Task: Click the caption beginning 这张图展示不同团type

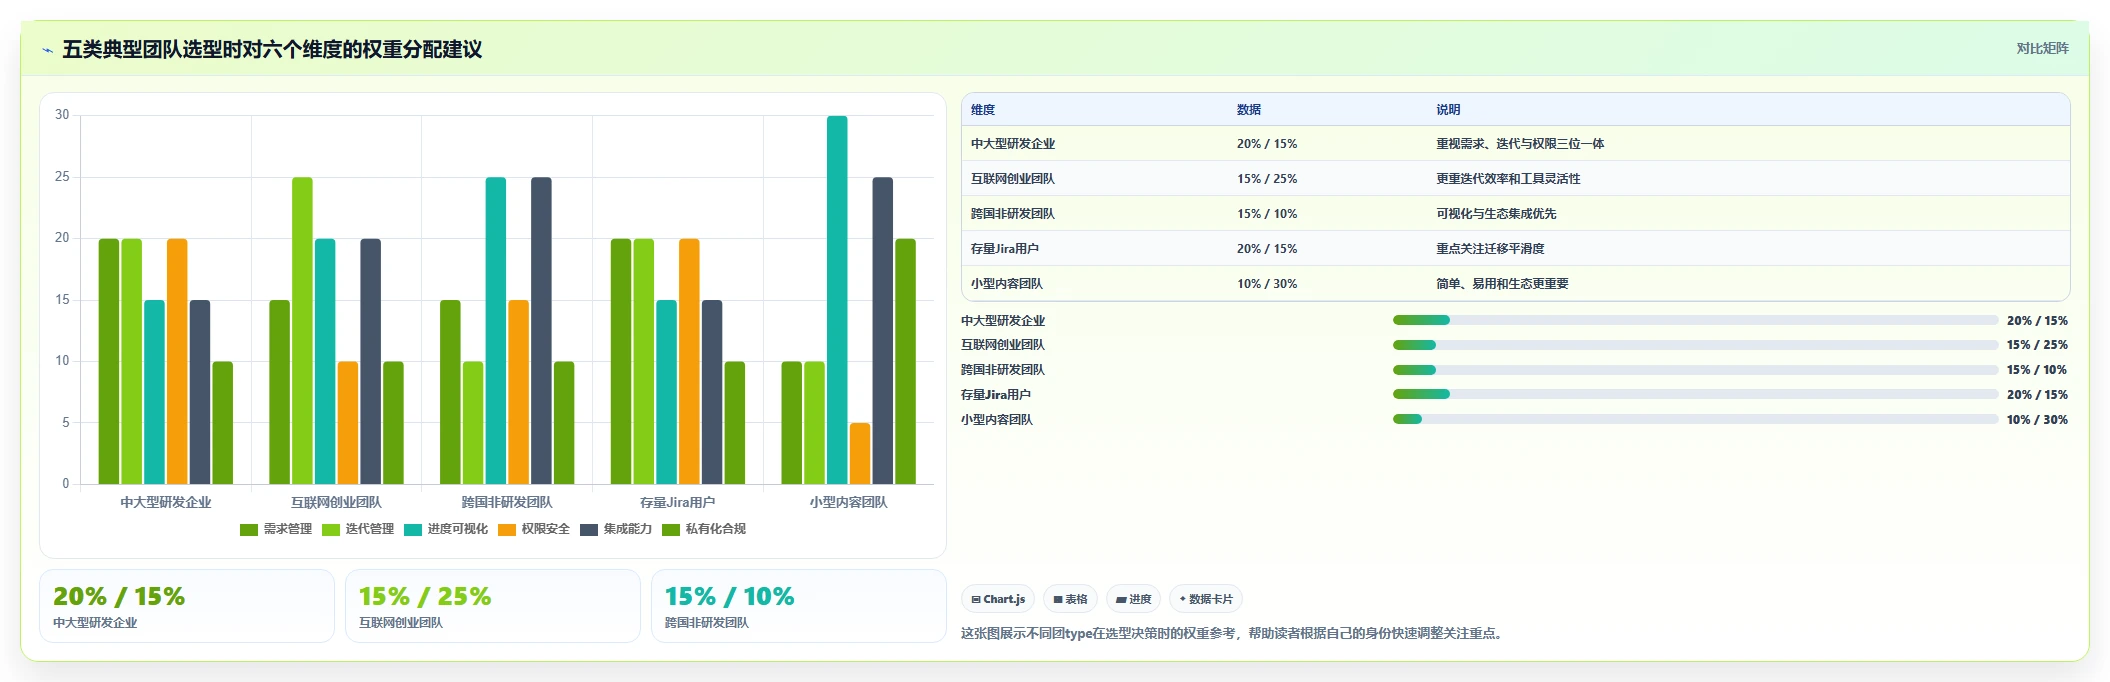Action: click(x=1233, y=633)
